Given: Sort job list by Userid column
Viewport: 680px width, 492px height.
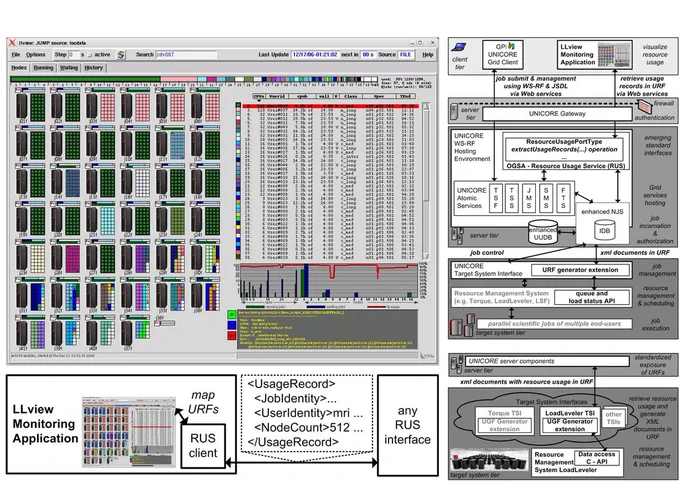Looking at the screenshot, I should (x=277, y=96).
